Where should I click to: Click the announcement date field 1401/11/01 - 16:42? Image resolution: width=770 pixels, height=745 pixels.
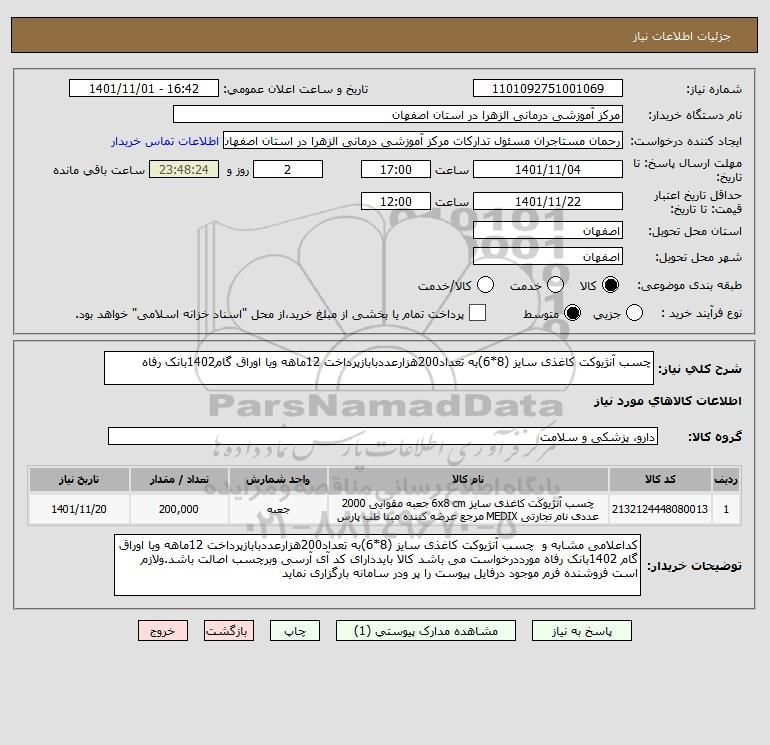coord(144,88)
